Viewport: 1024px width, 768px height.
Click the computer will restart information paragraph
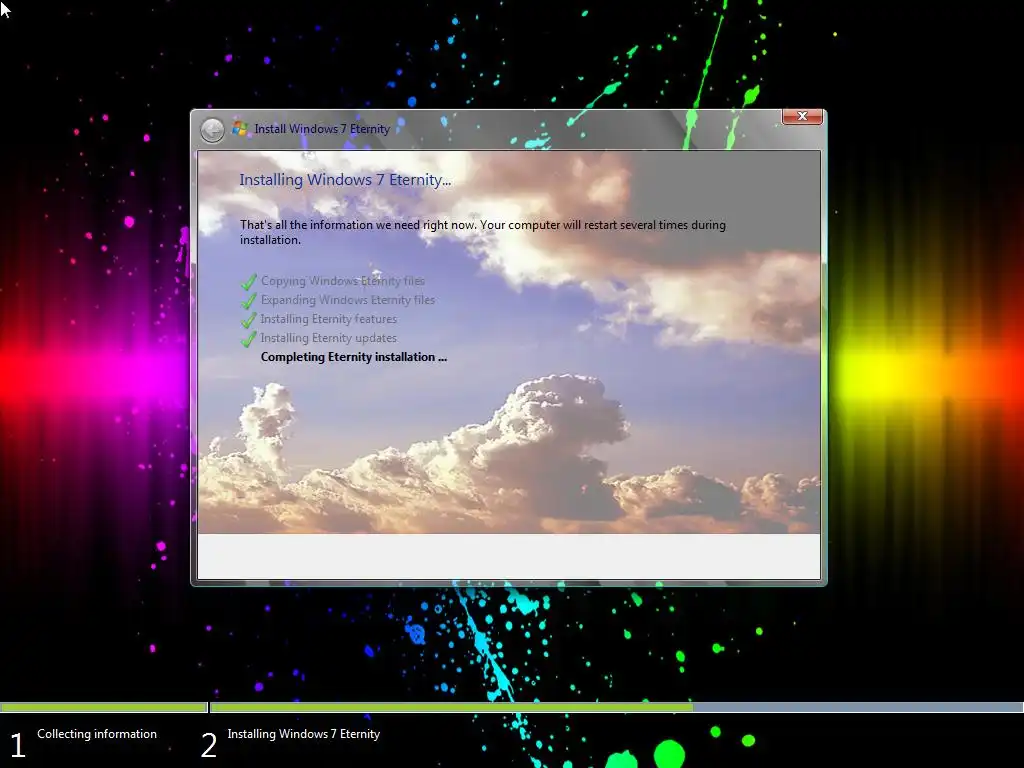pos(483,232)
